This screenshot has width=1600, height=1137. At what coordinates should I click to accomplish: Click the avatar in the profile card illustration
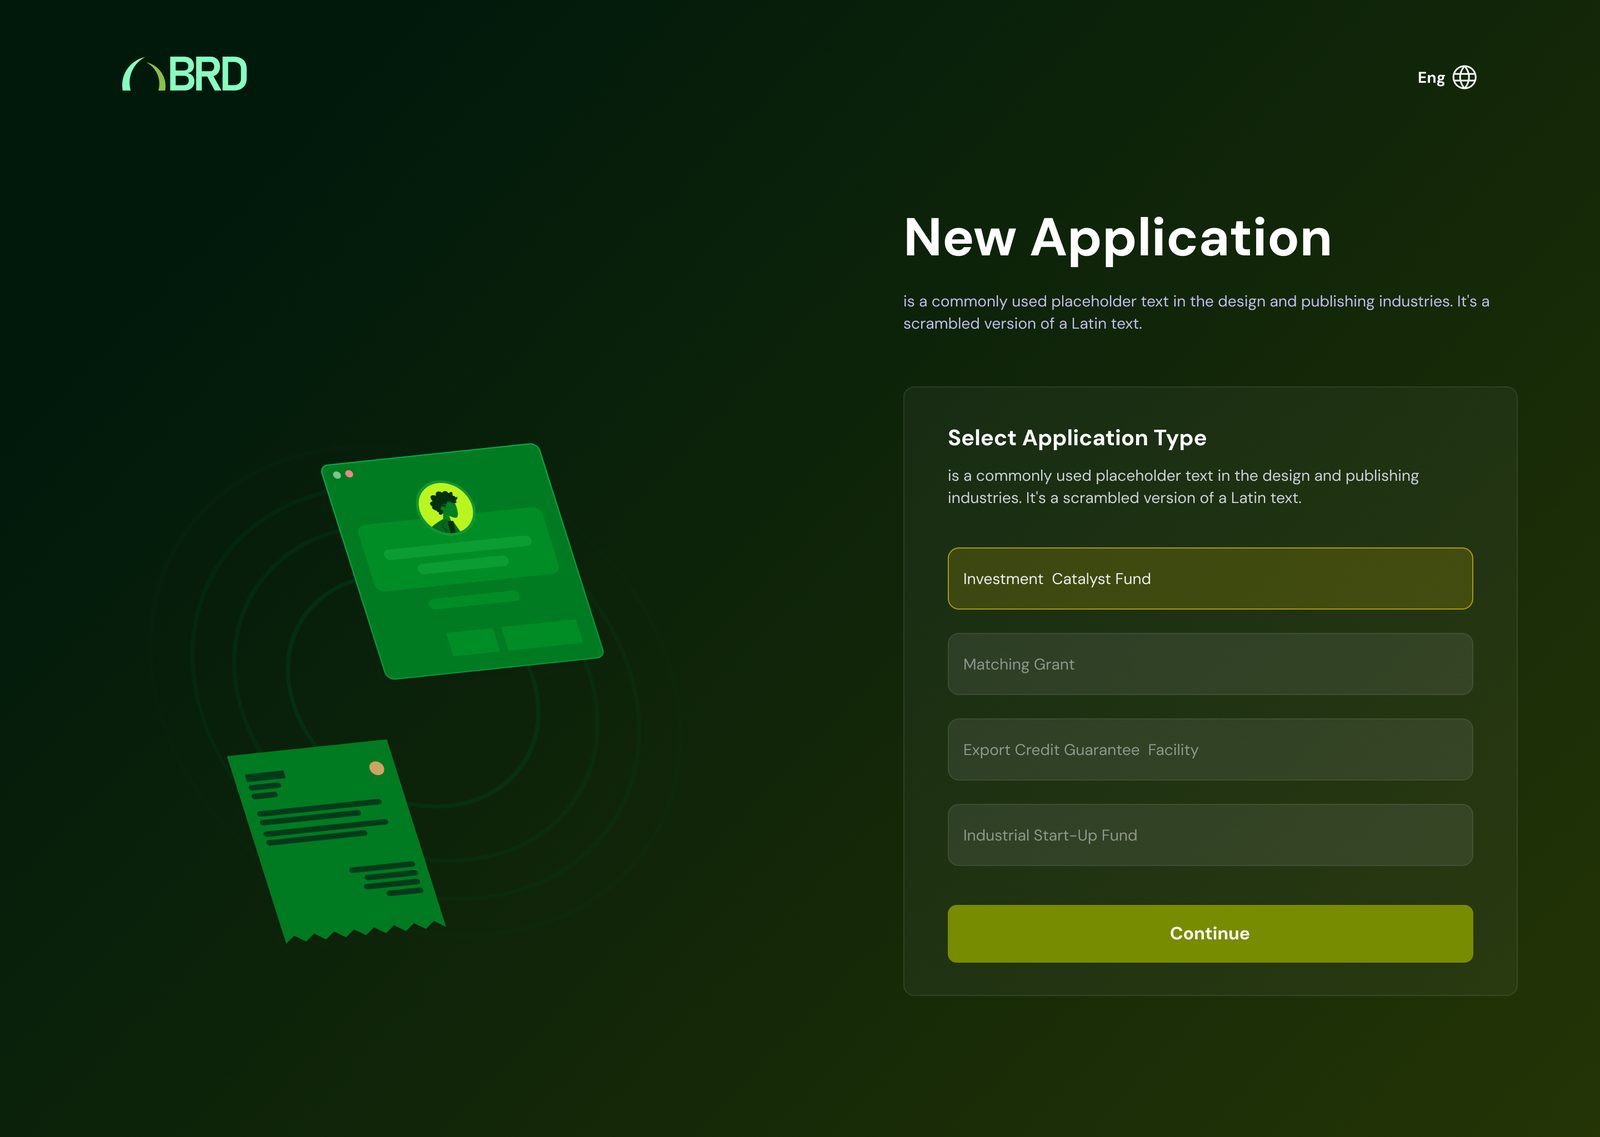pyautogui.click(x=445, y=507)
